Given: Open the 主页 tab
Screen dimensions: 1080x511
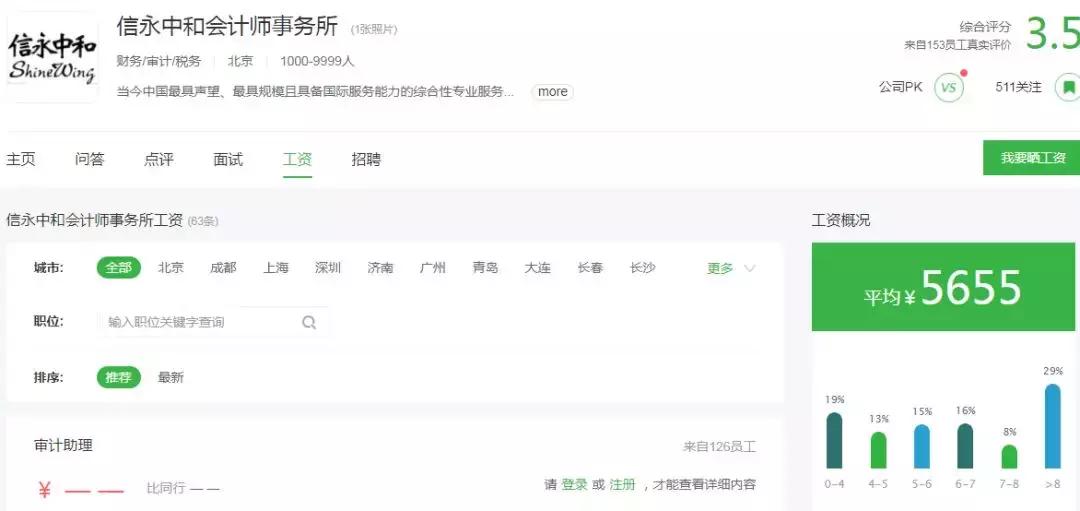Looking at the screenshot, I should (x=21, y=160).
